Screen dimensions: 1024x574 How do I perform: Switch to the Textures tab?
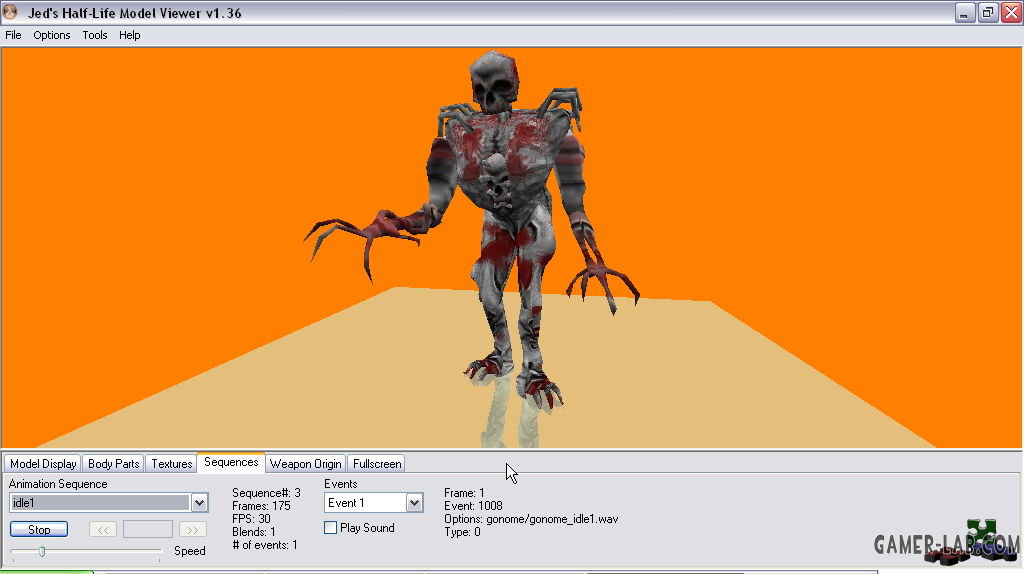(x=172, y=464)
